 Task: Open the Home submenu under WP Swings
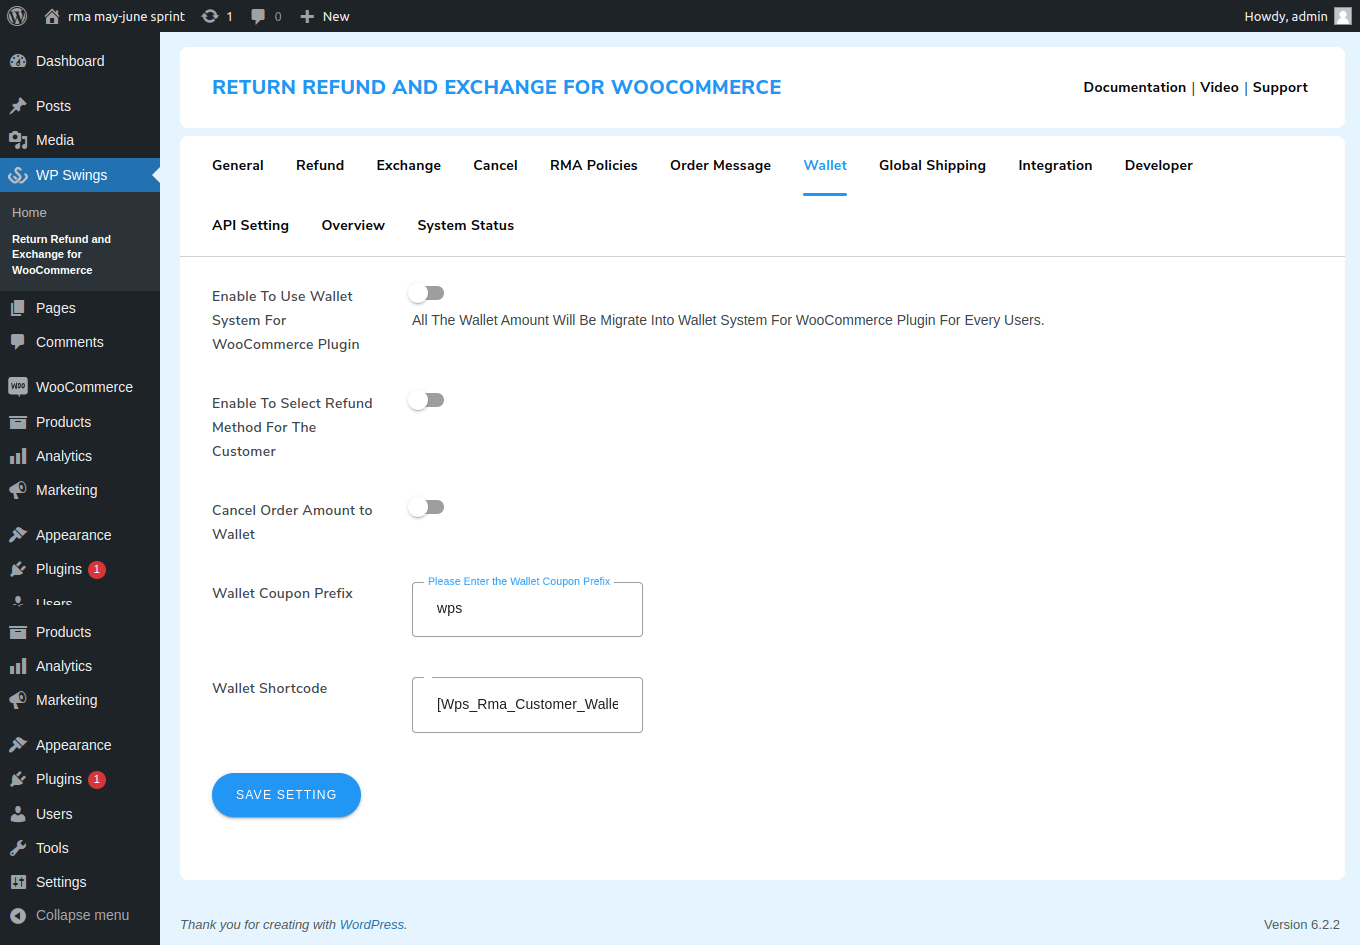point(30,213)
